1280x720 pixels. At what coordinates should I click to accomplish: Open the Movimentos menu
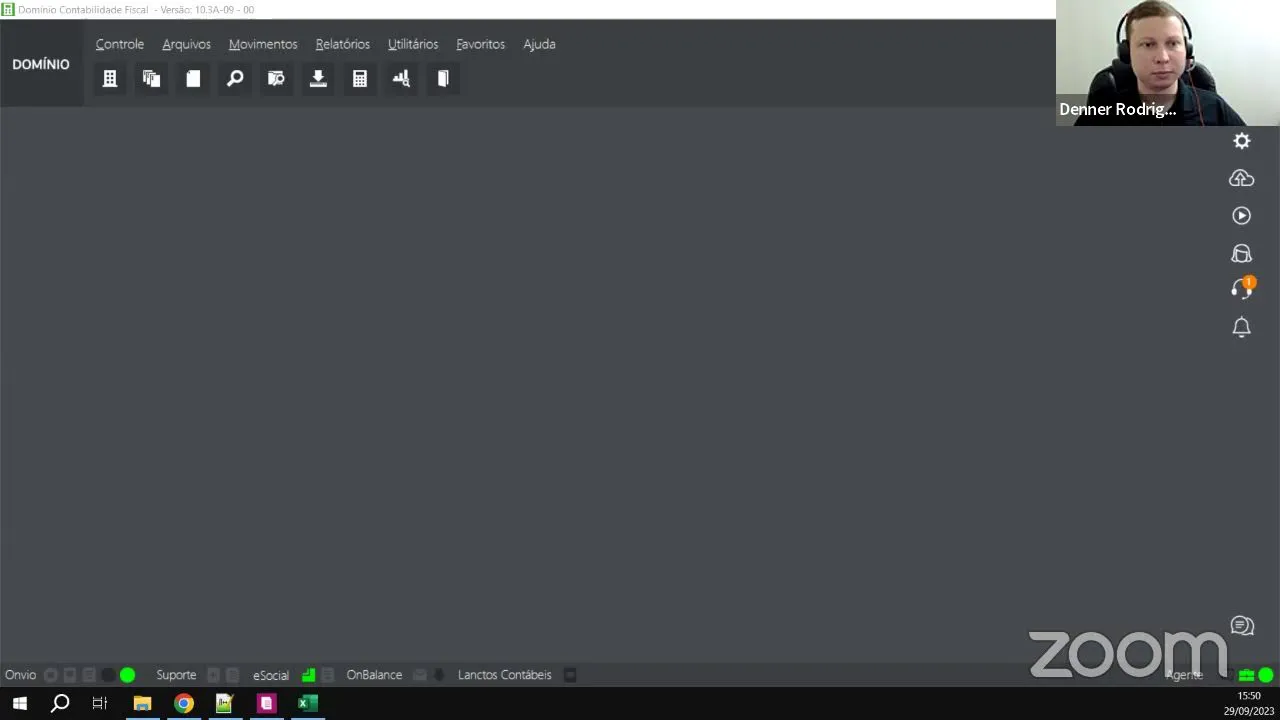coord(263,44)
